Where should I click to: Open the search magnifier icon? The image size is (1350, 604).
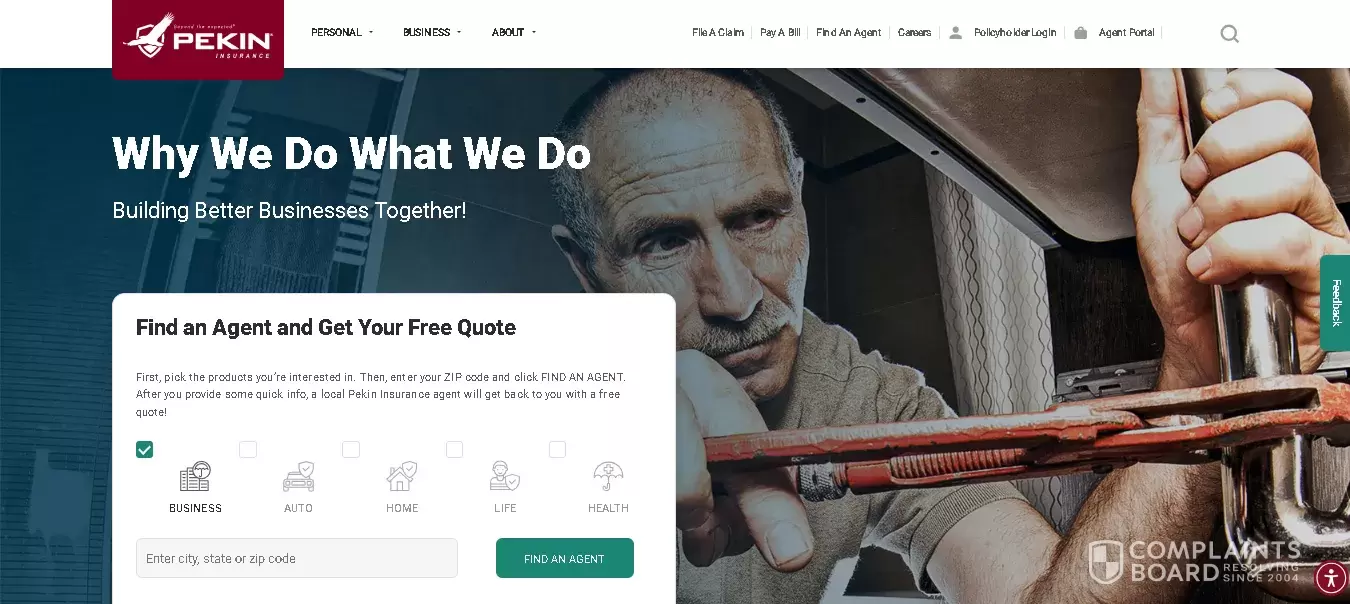[1230, 33]
